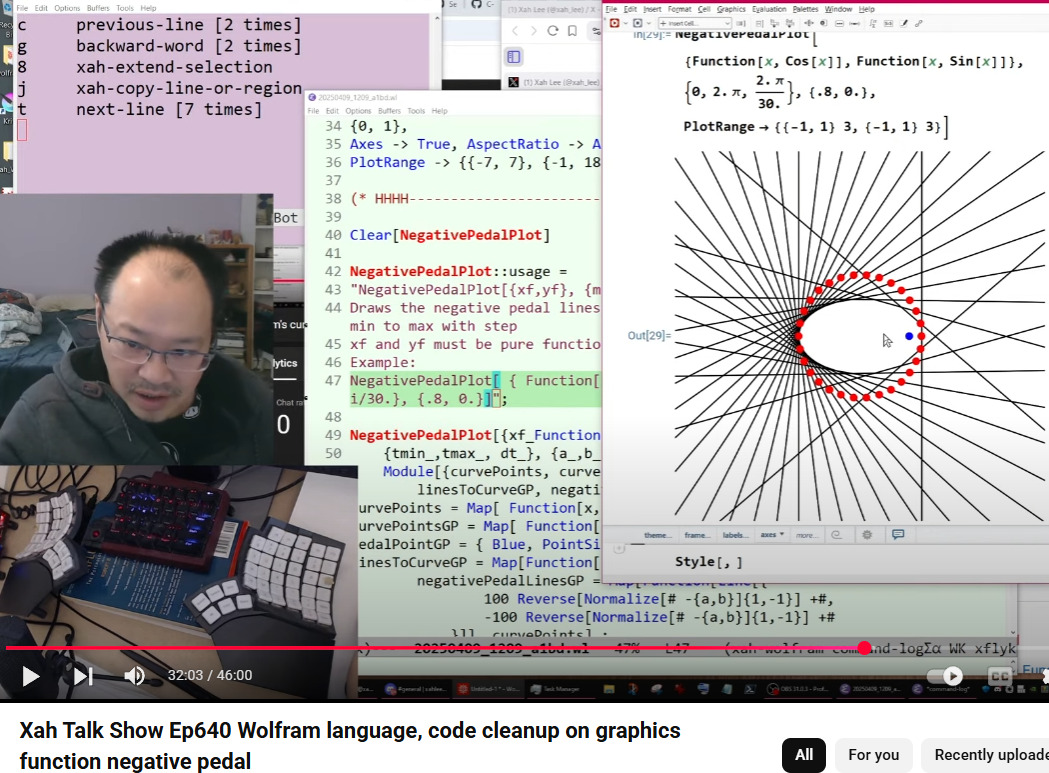This screenshot has width=1049, height=773.
Task: Click the link chain icon in Mathematica toolbar
Action: 919,23
